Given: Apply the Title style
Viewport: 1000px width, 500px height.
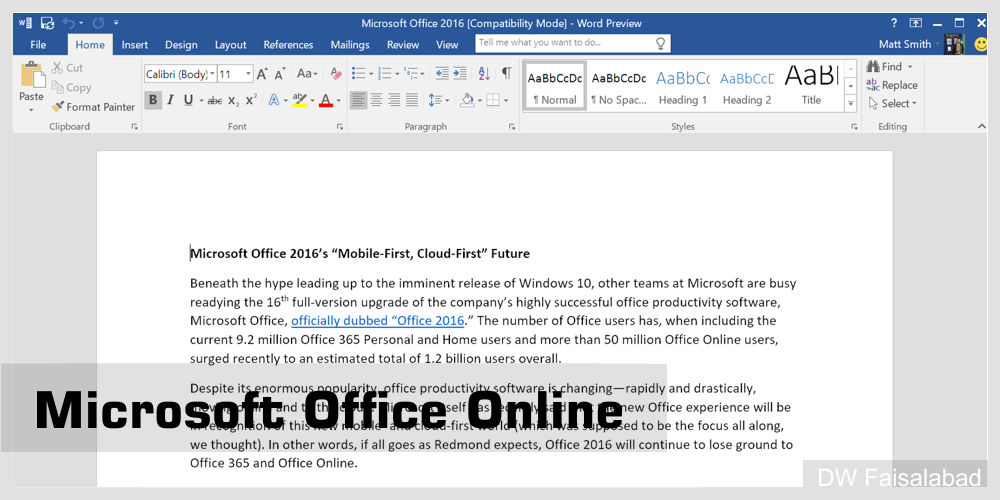Looking at the screenshot, I should click(811, 86).
